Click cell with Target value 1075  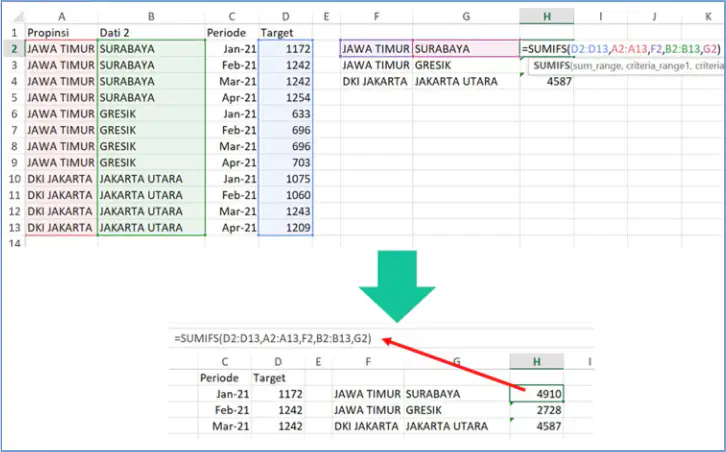[286, 179]
